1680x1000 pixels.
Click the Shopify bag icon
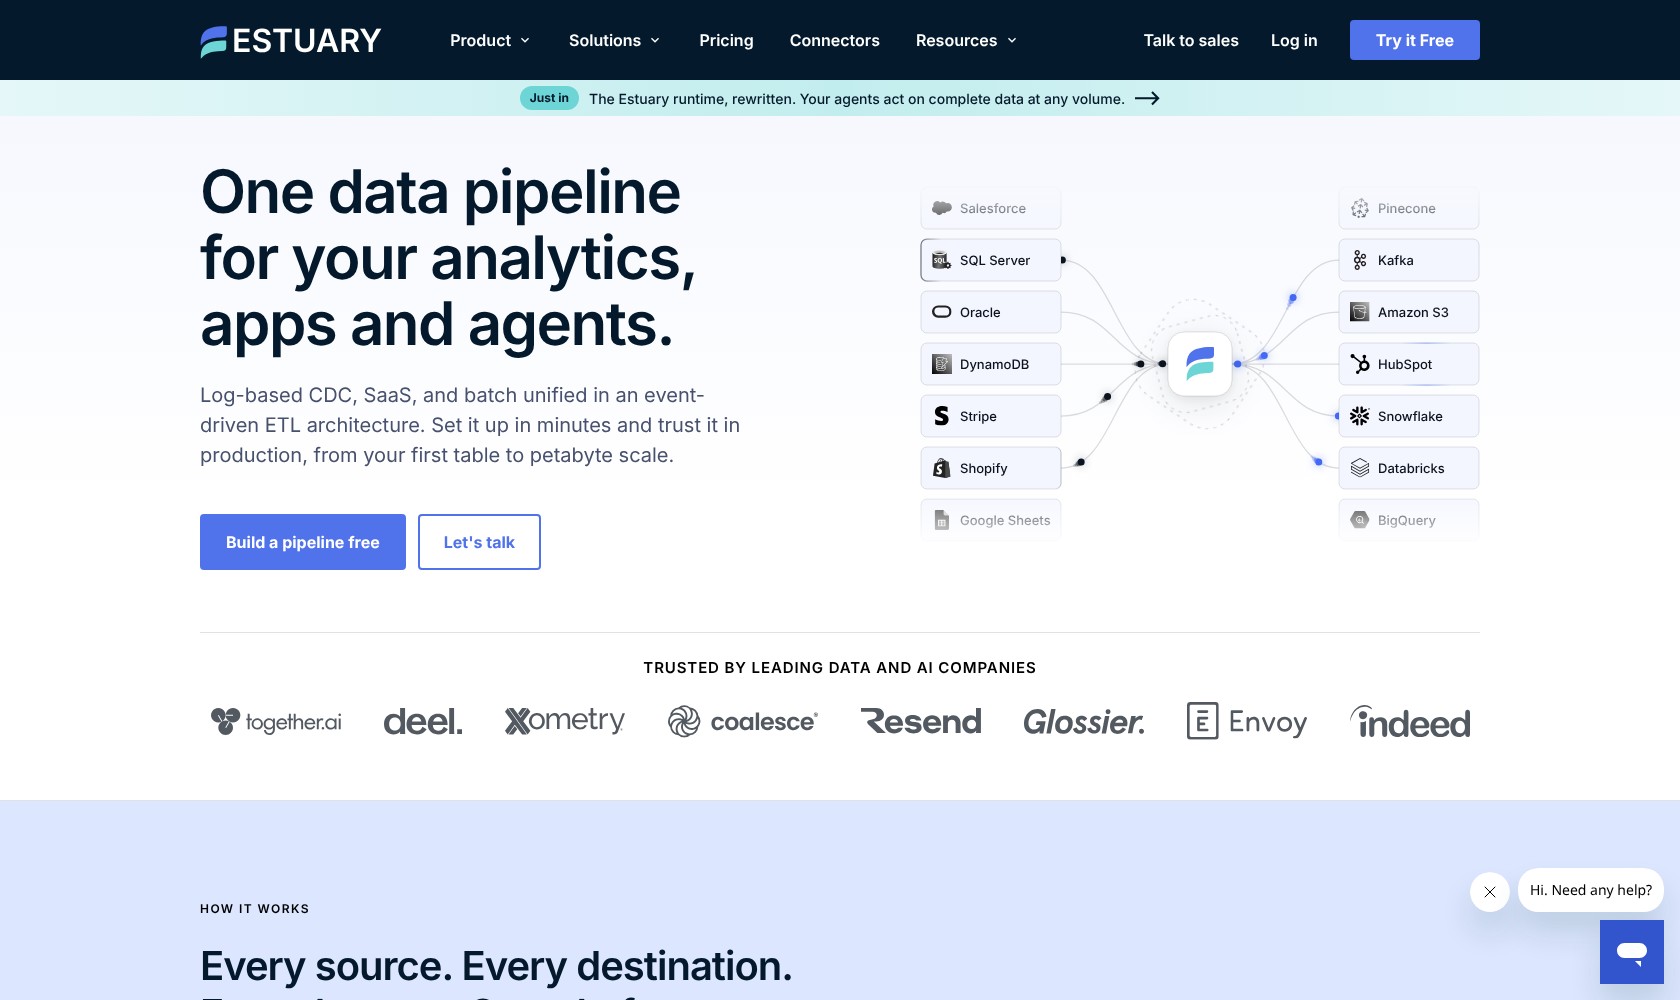(x=941, y=468)
